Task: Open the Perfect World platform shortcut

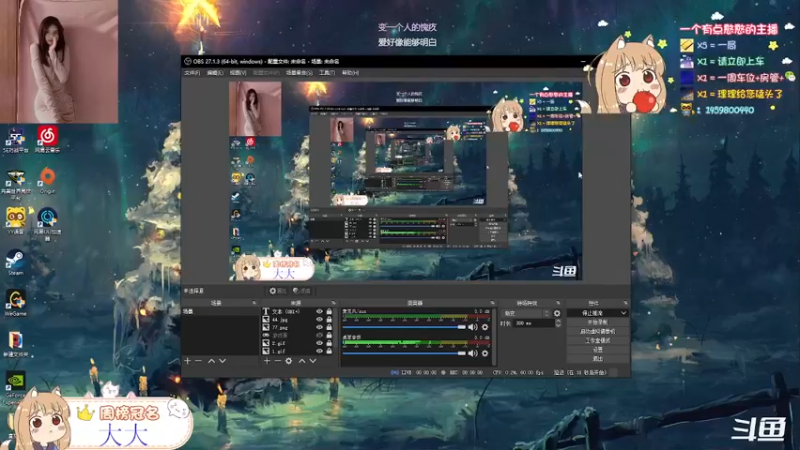Action: pyautogui.click(x=15, y=184)
